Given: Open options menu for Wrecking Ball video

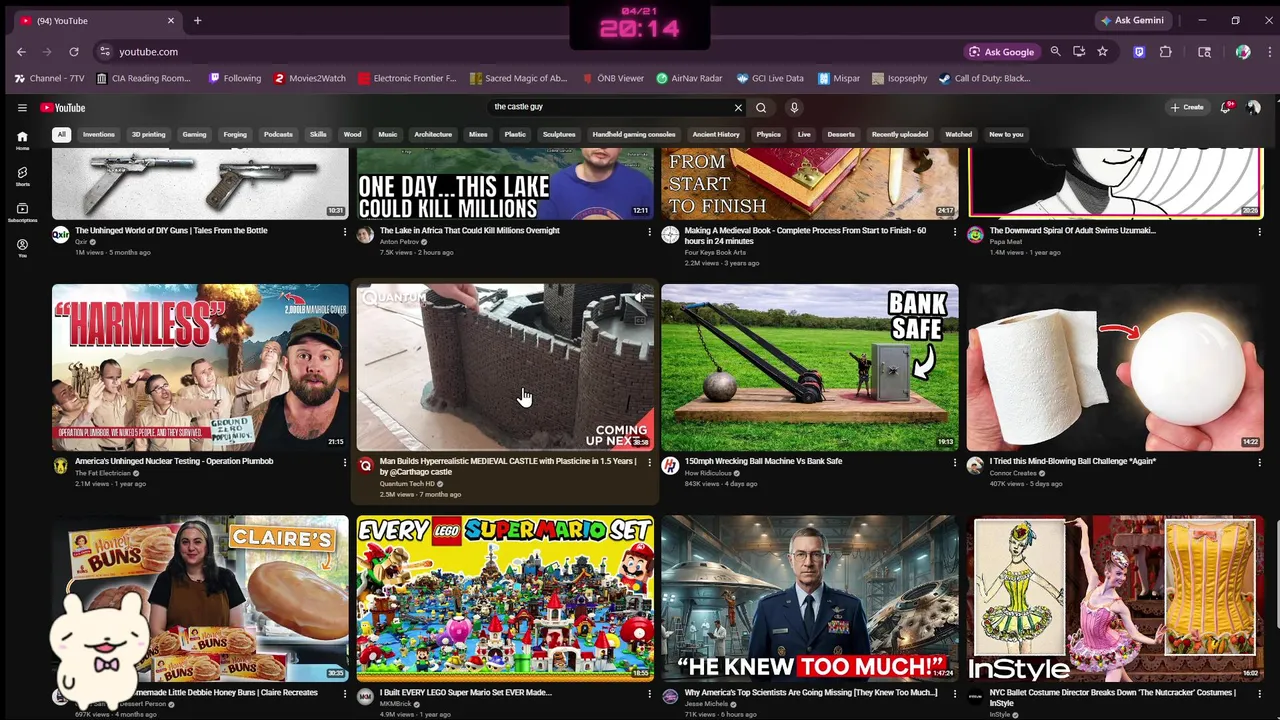Looking at the screenshot, I should click(x=954, y=463).
